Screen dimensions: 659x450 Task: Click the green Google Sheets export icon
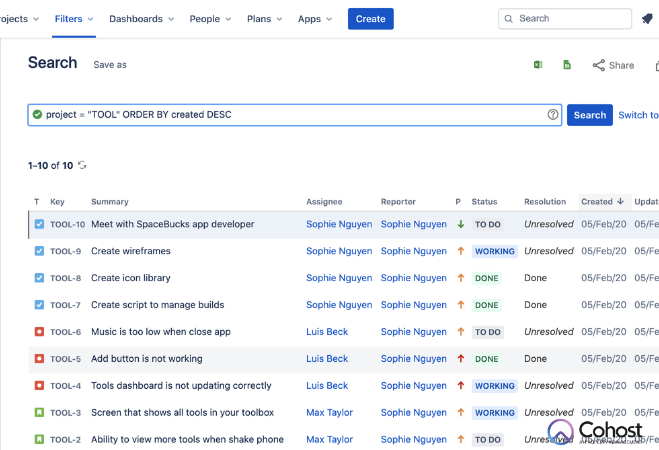coord(567,65)
